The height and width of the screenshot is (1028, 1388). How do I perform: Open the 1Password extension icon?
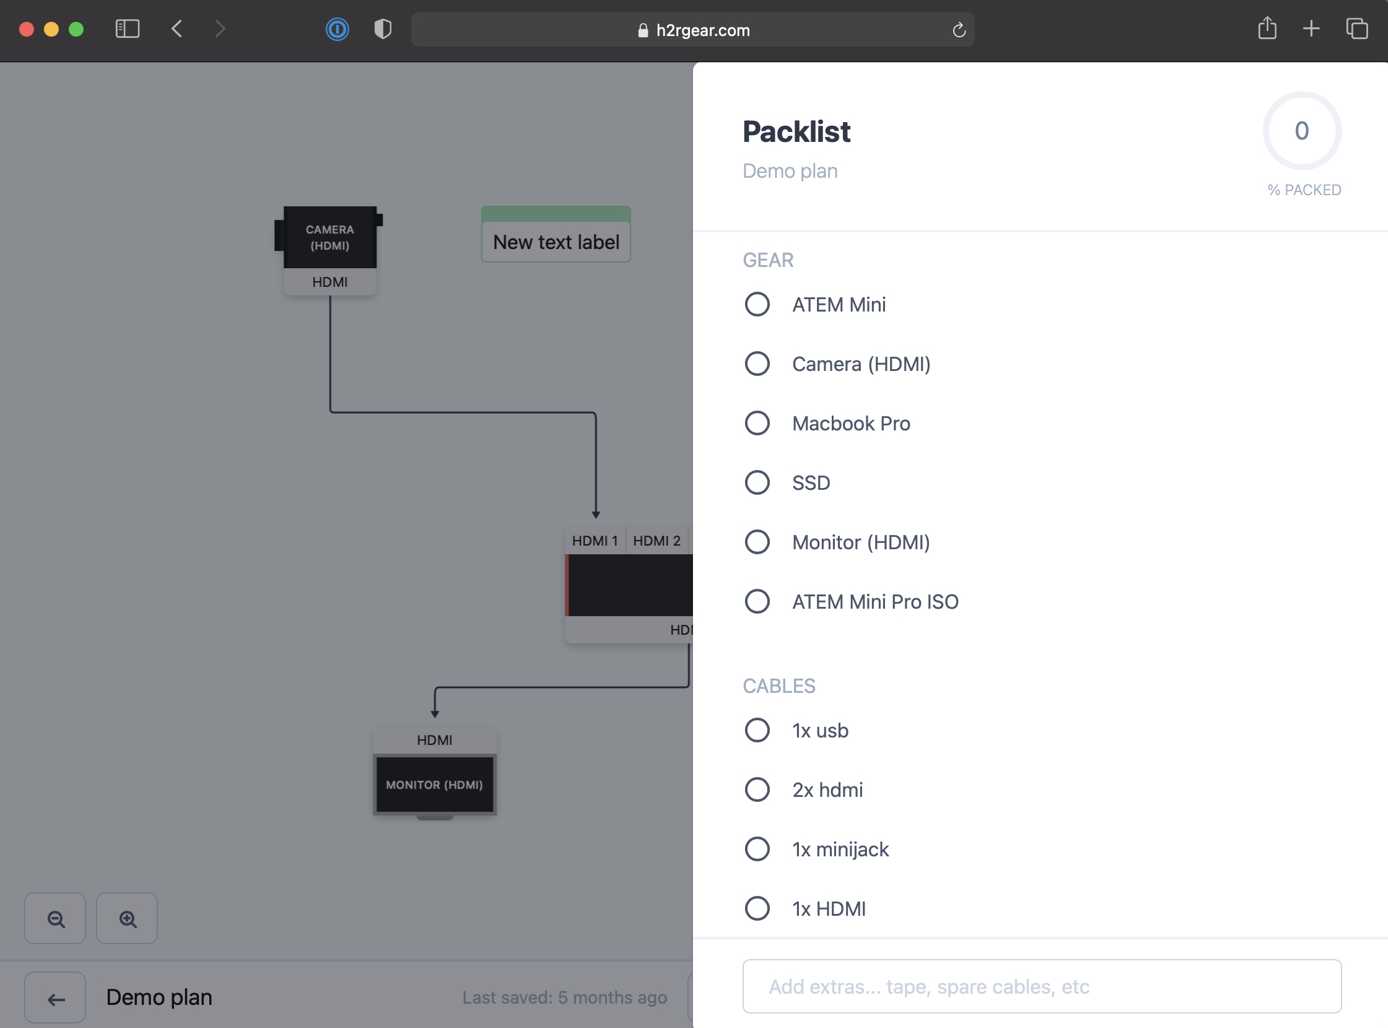click(x=338, y=29)
